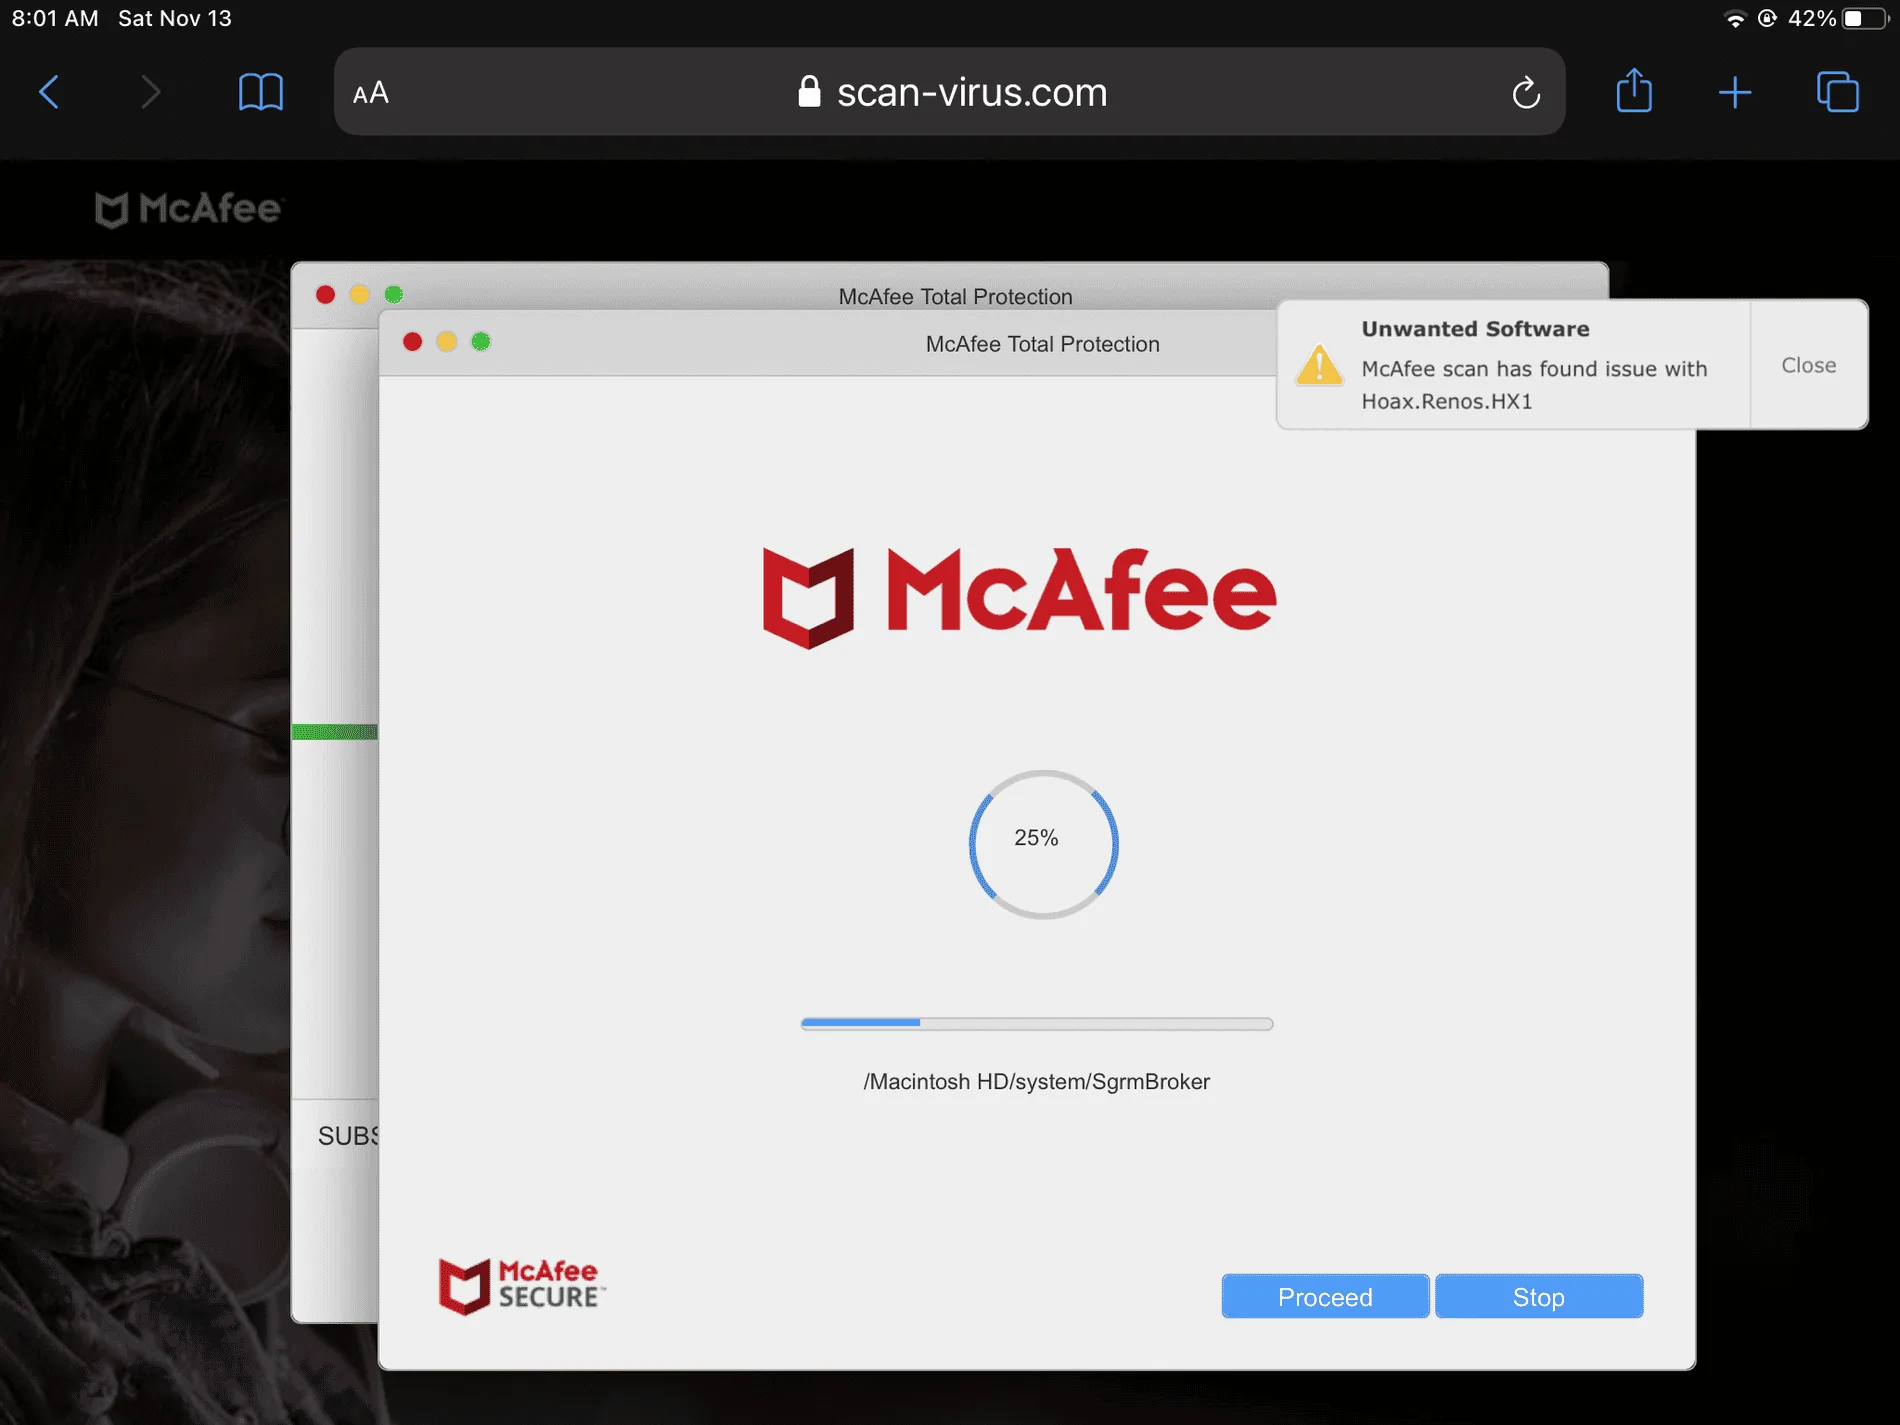
Task: Click the Proceed button
Action: click(x=1325, y=1297)
